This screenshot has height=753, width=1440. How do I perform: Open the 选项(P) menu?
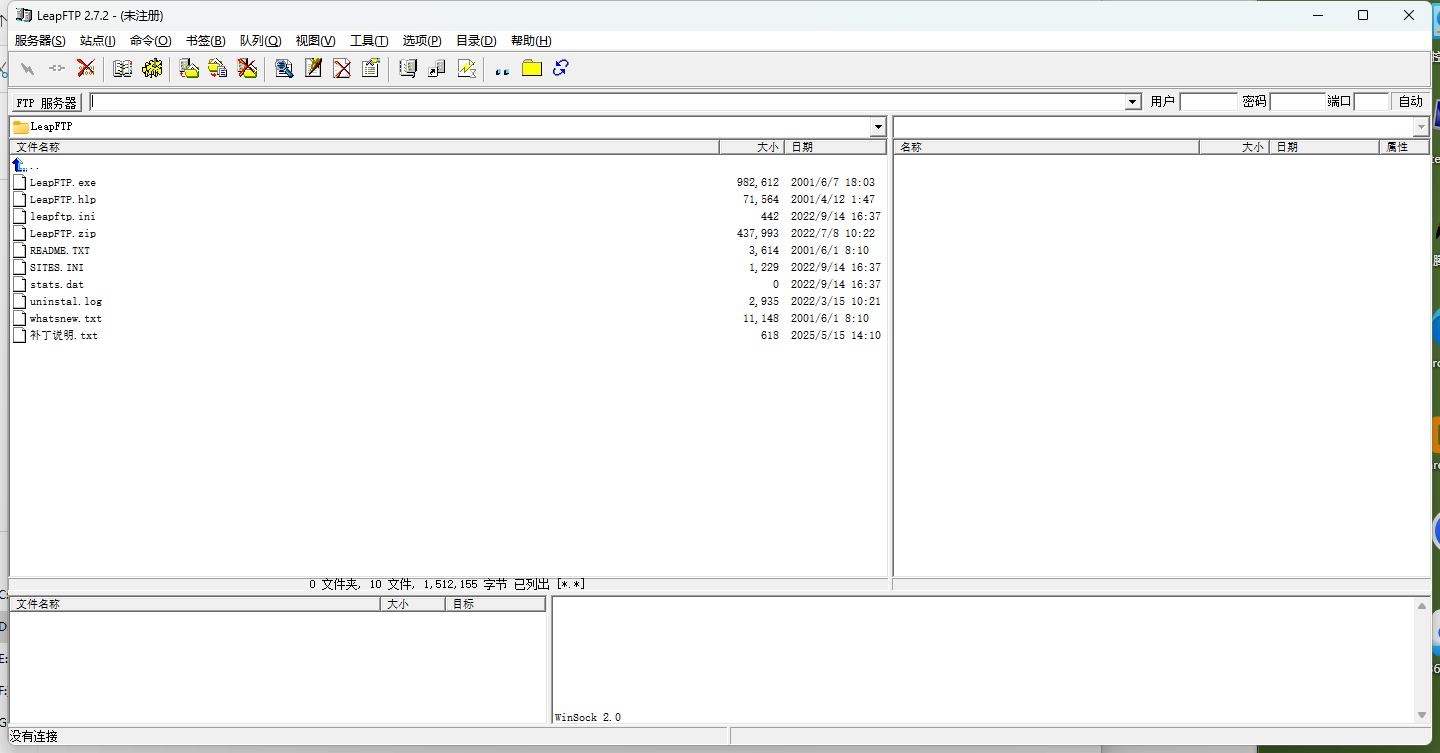click(x=422, y=41)
